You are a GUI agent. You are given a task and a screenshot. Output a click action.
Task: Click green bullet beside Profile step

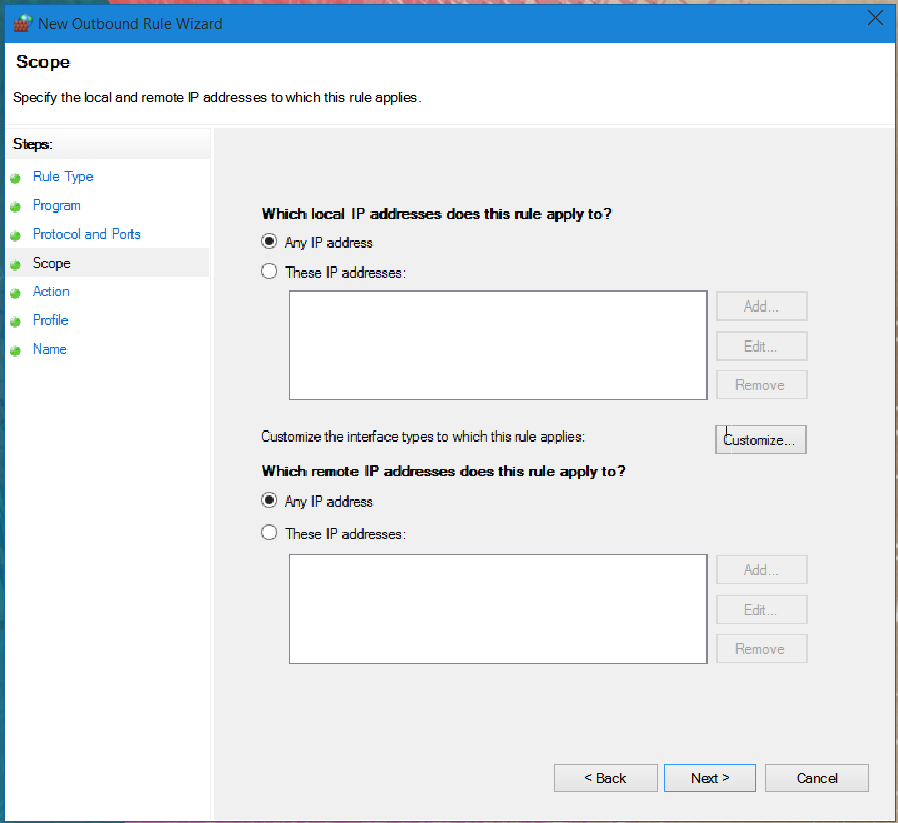[15, 322]
